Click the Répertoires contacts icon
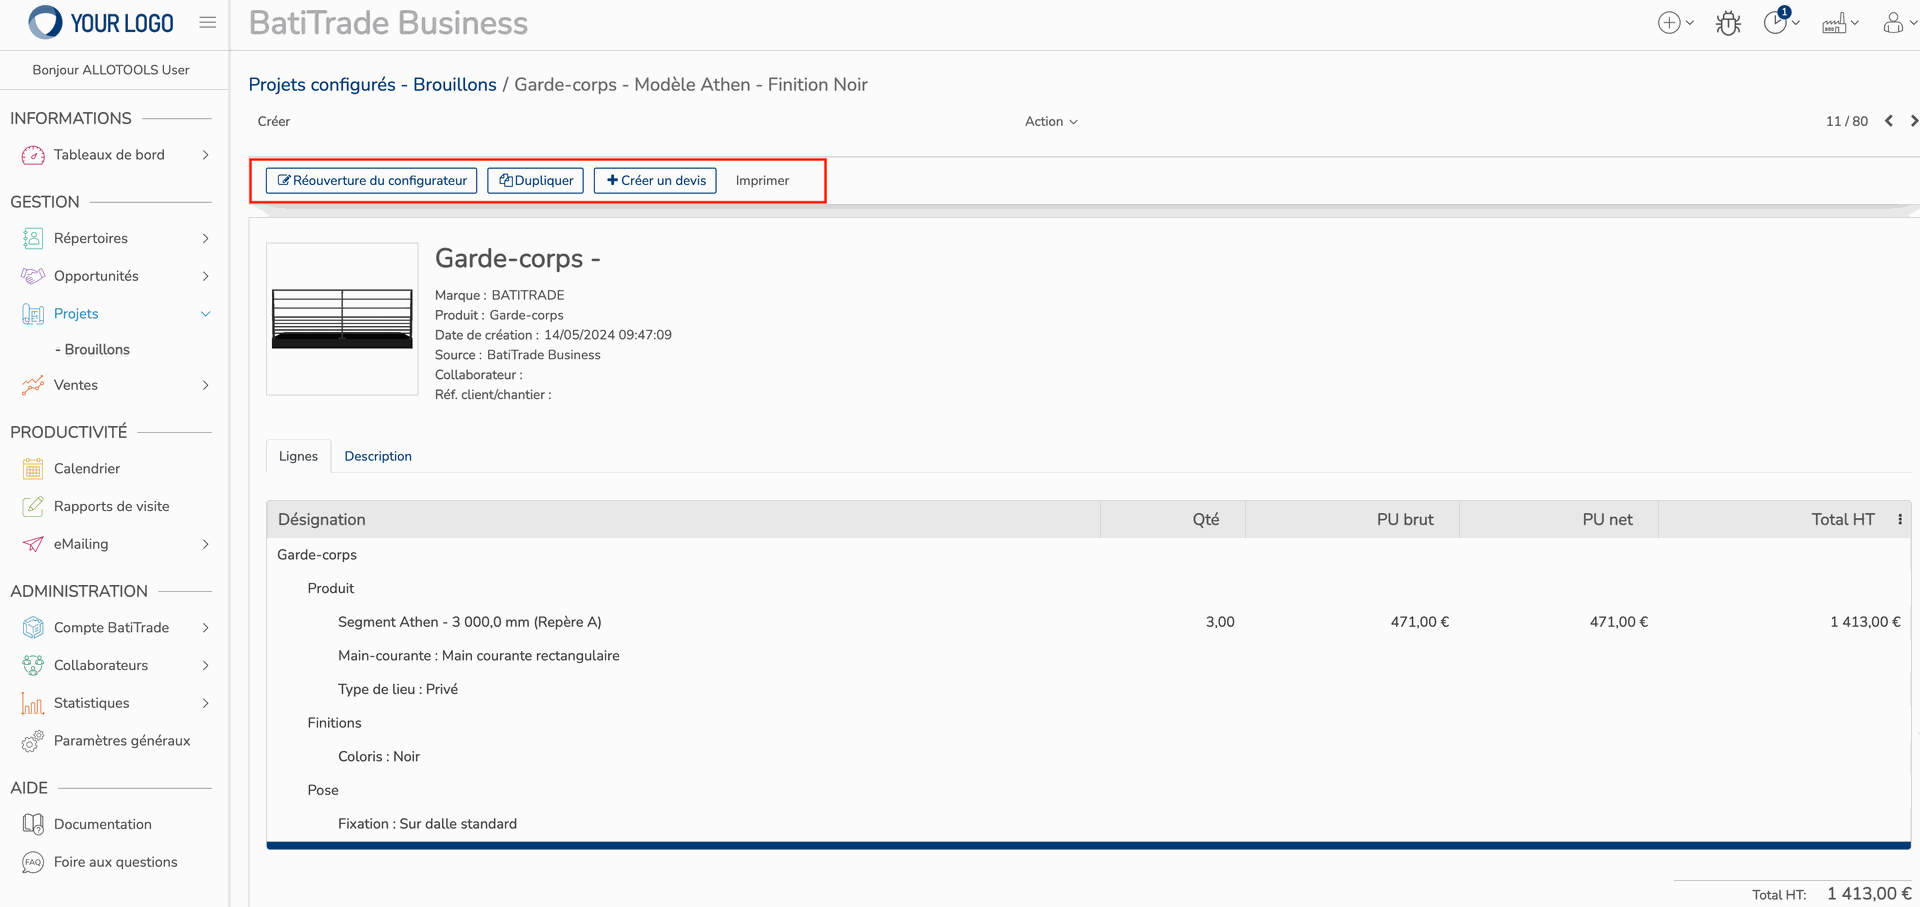 [33, 238]
